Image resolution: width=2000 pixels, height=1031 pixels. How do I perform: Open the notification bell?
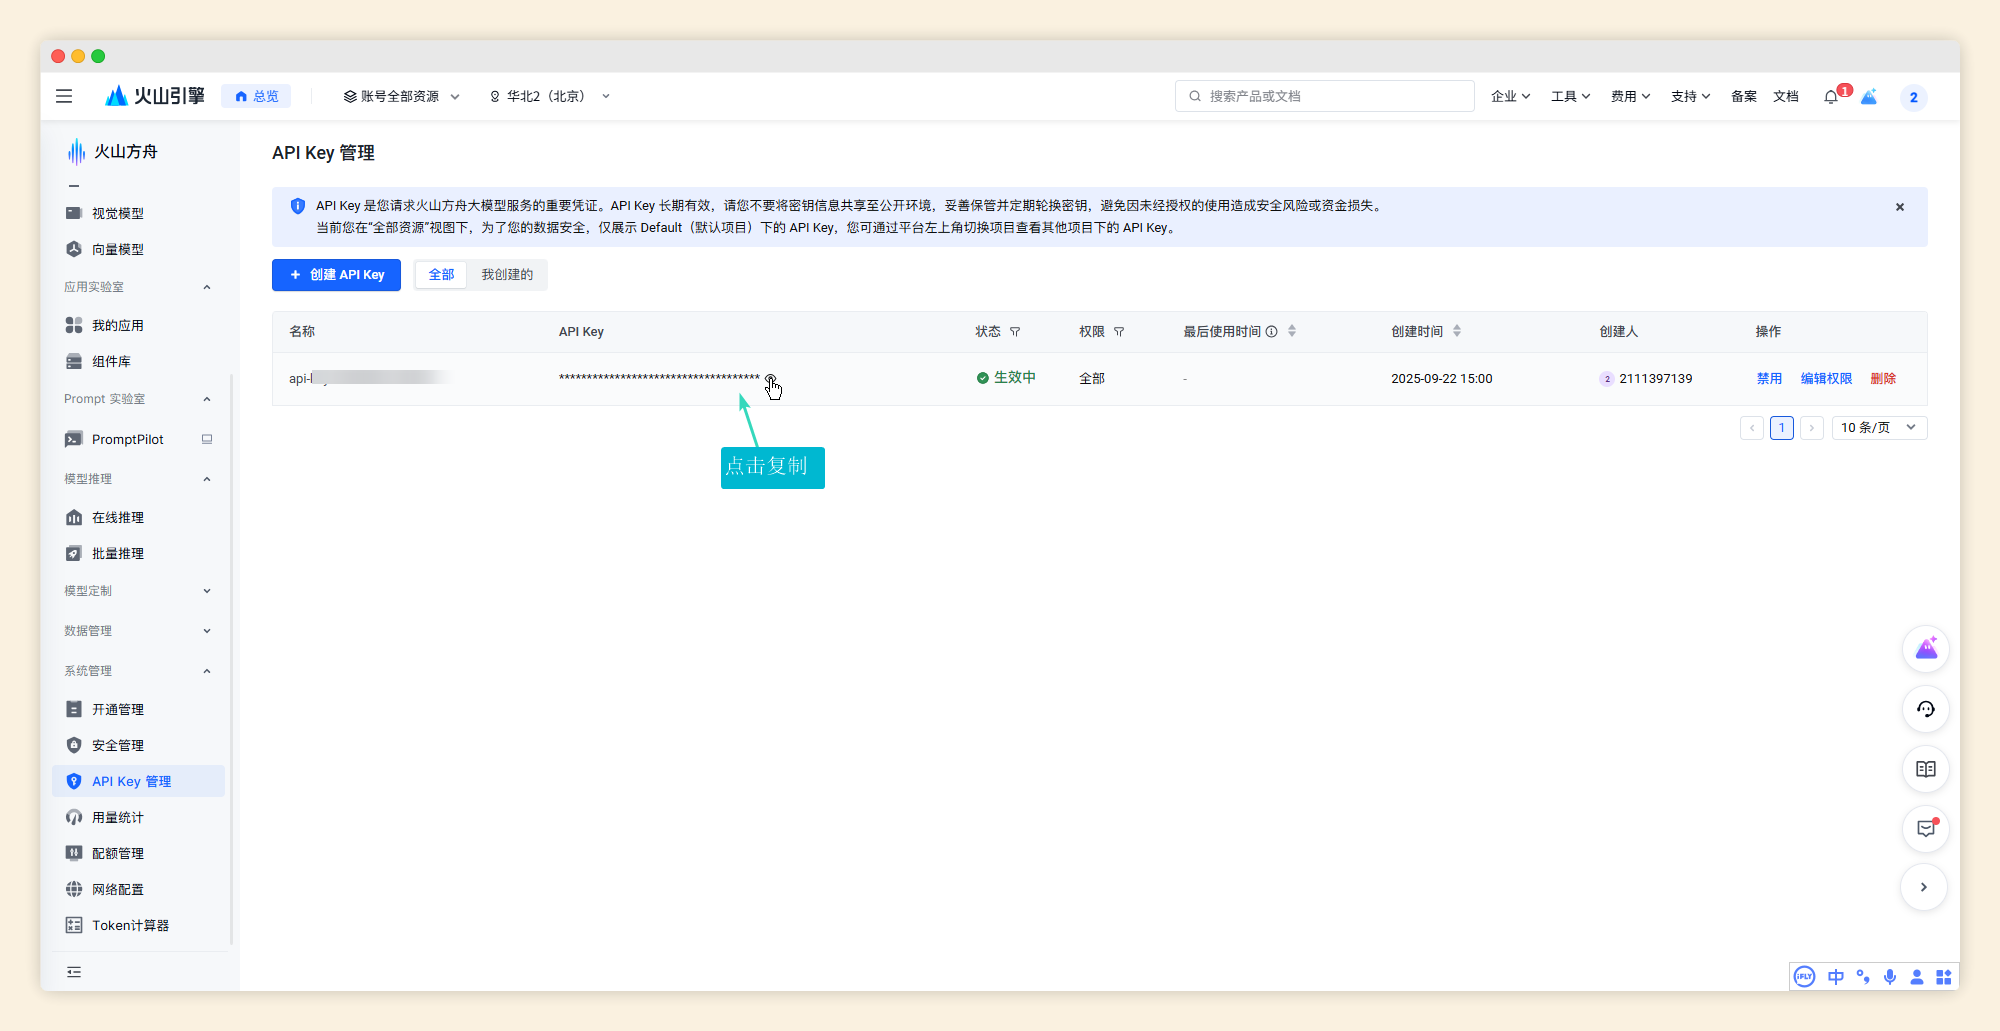point(1830,97)
